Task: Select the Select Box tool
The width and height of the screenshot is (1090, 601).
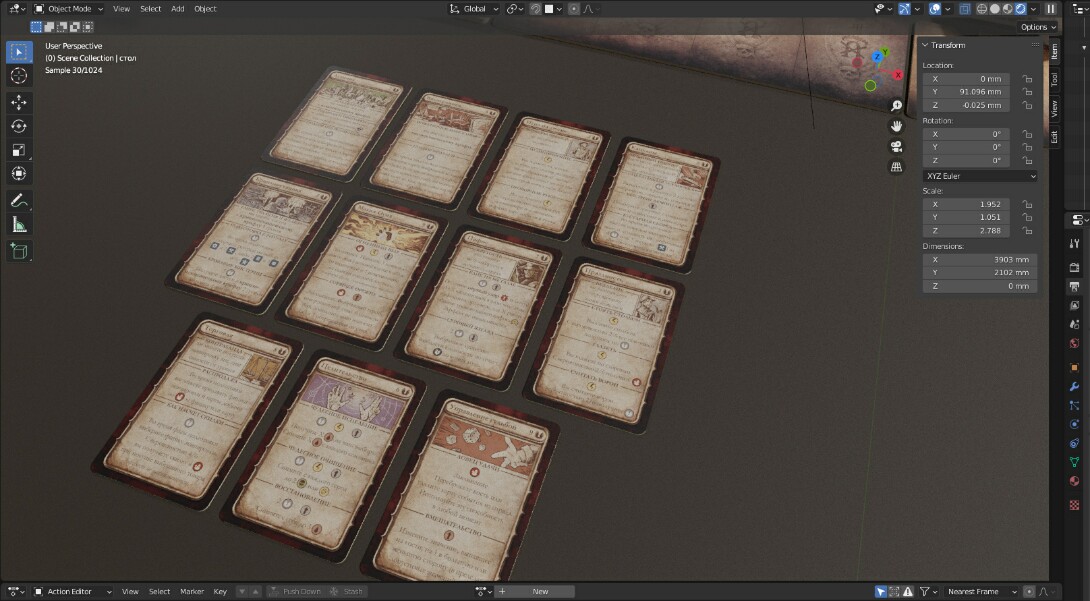Action: (19, 51)
